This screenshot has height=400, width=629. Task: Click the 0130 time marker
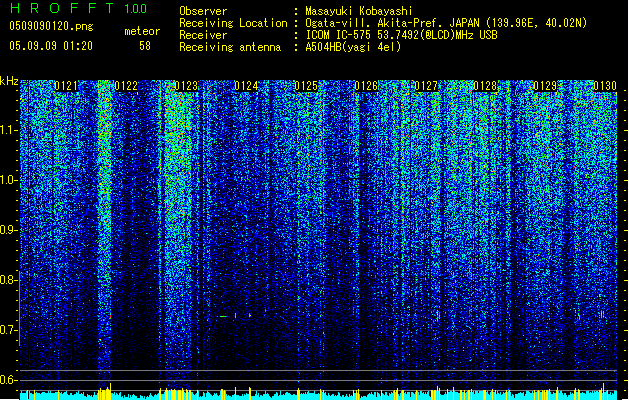[x=605, y=86]
